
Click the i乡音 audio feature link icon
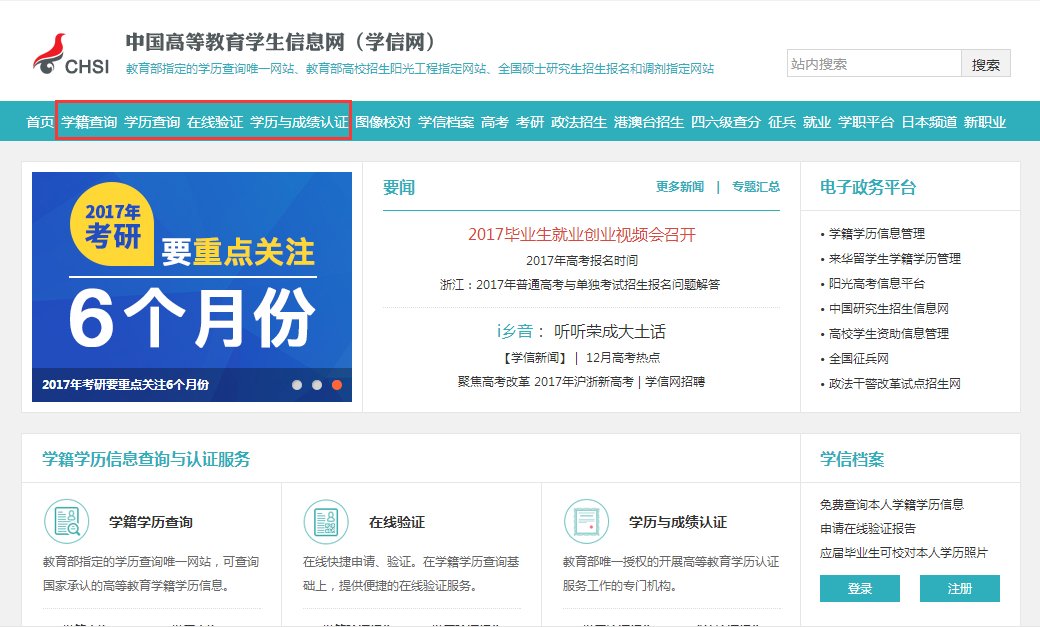[x=516, y=330]
